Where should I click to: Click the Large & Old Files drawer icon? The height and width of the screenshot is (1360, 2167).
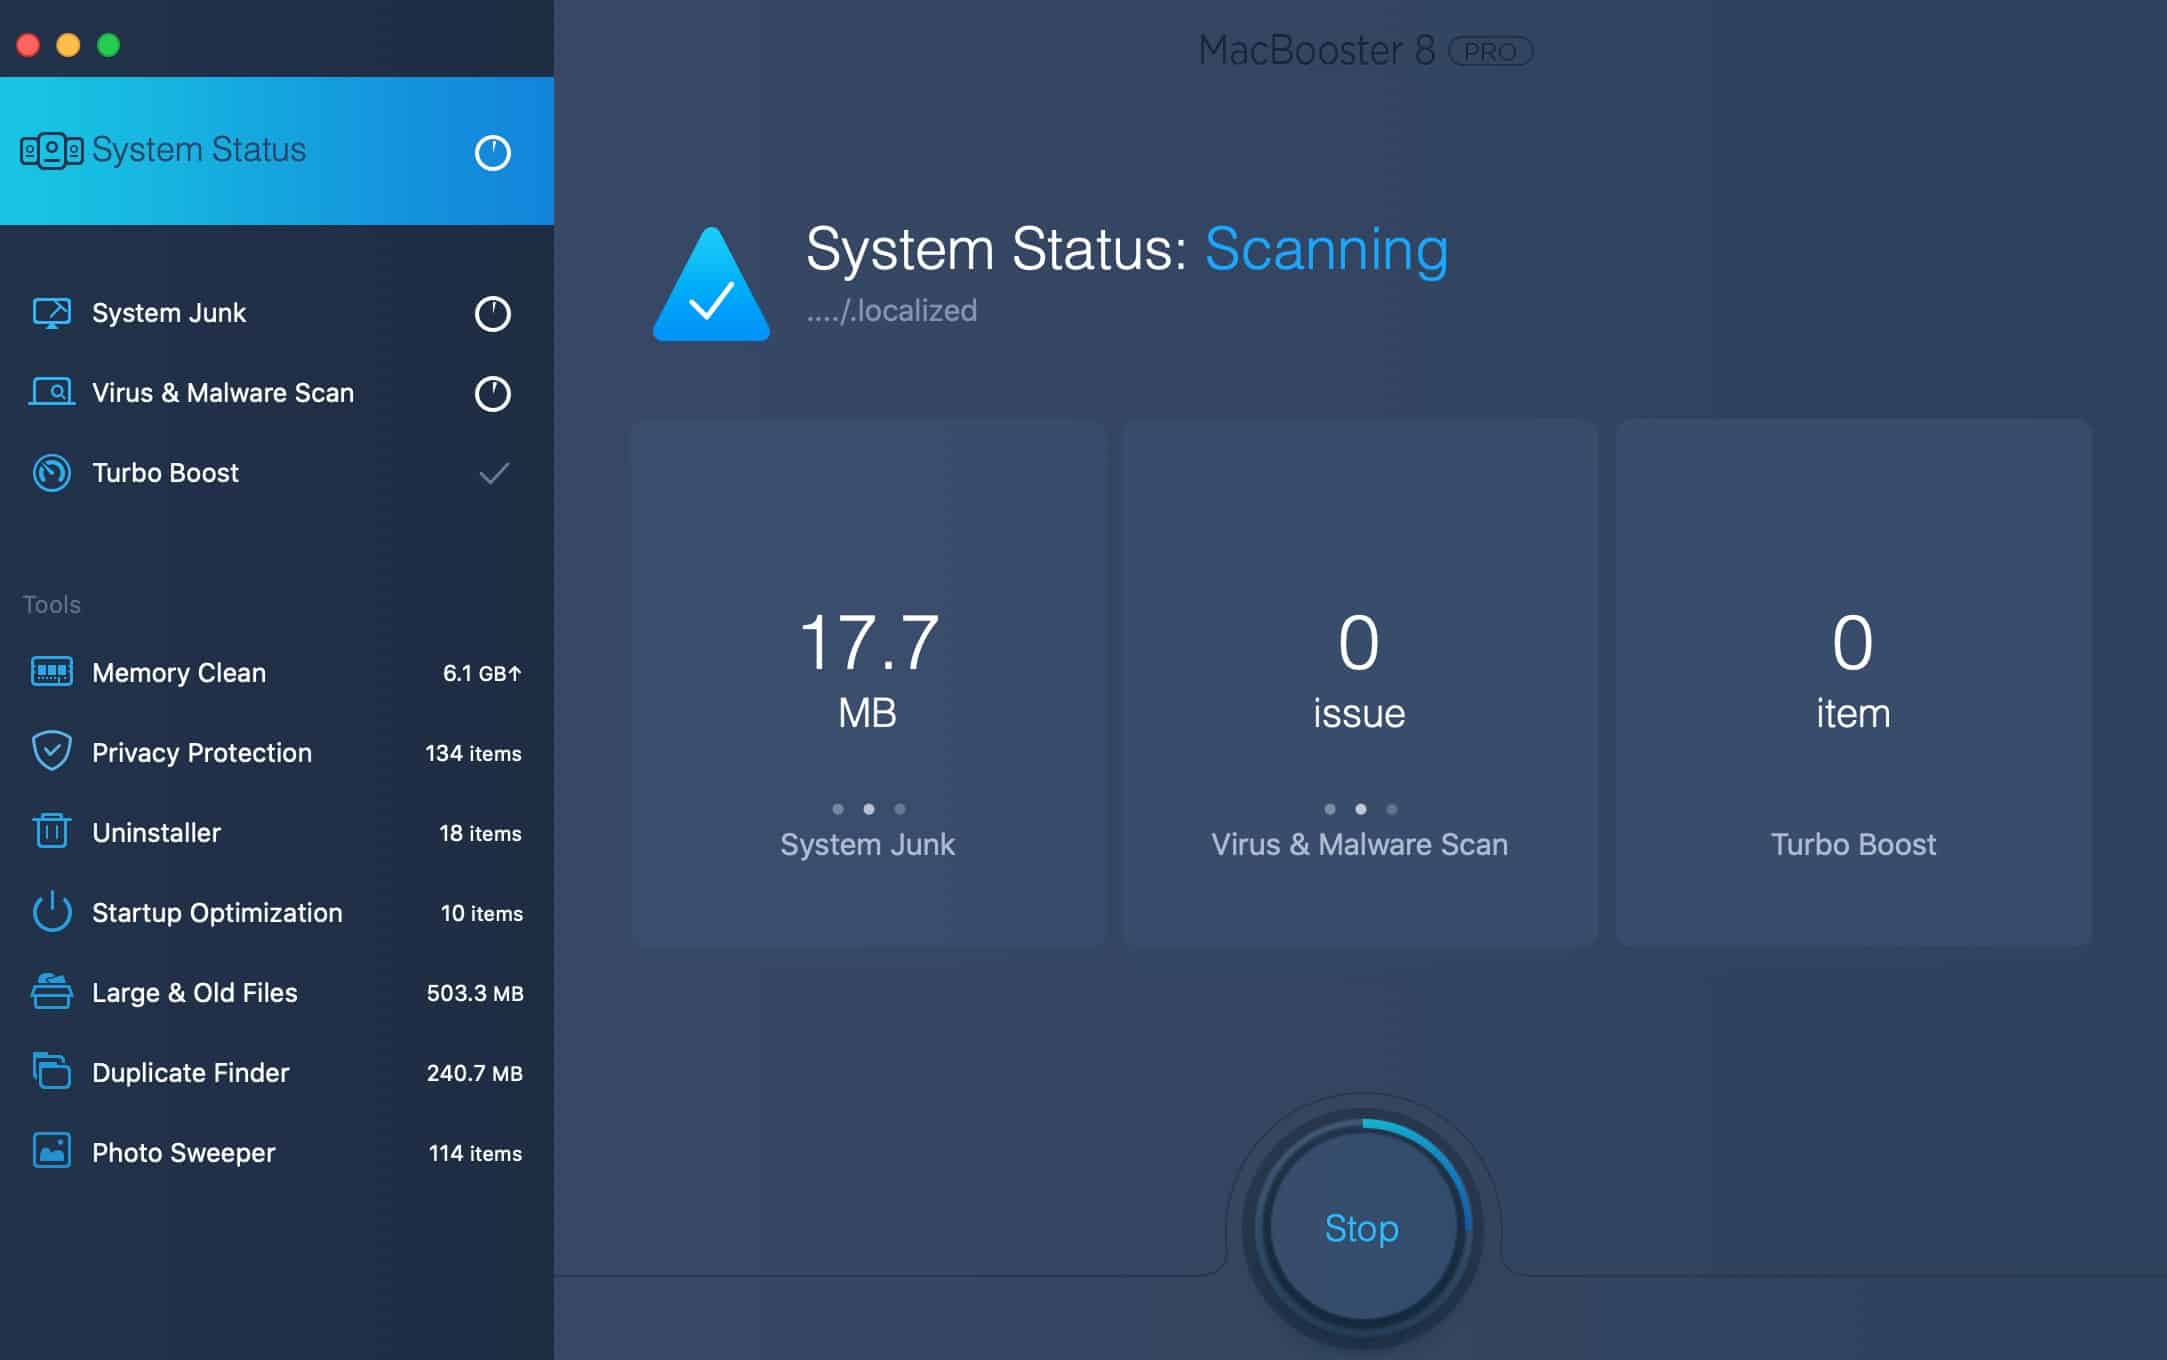[x=53, y=992]
